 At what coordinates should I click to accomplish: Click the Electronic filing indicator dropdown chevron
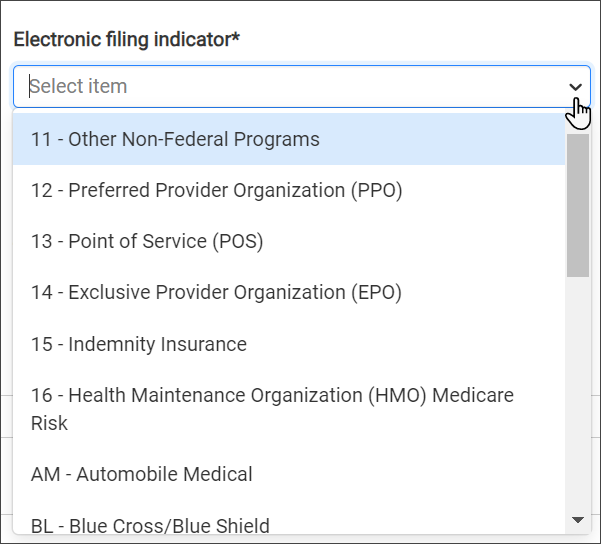coord(575,87)
